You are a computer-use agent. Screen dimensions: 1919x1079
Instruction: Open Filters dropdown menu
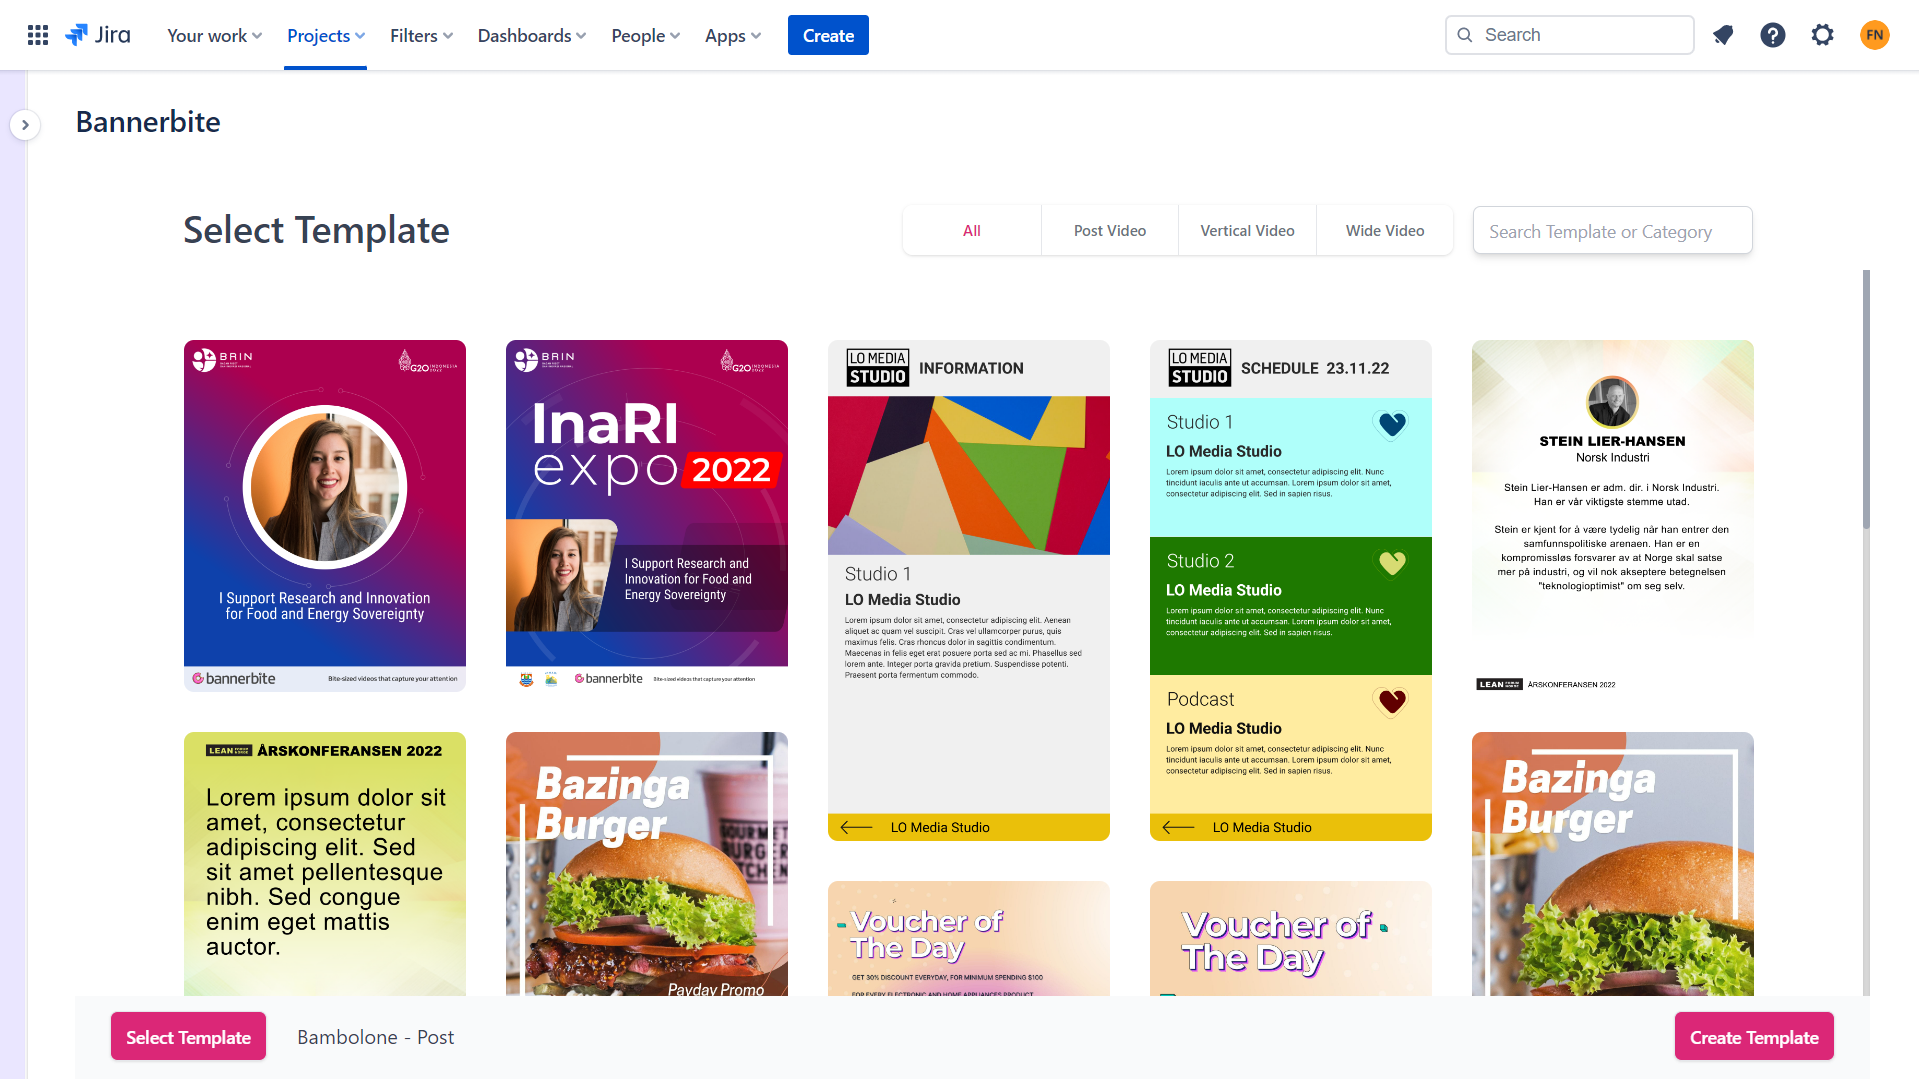(x=421, y=35)
